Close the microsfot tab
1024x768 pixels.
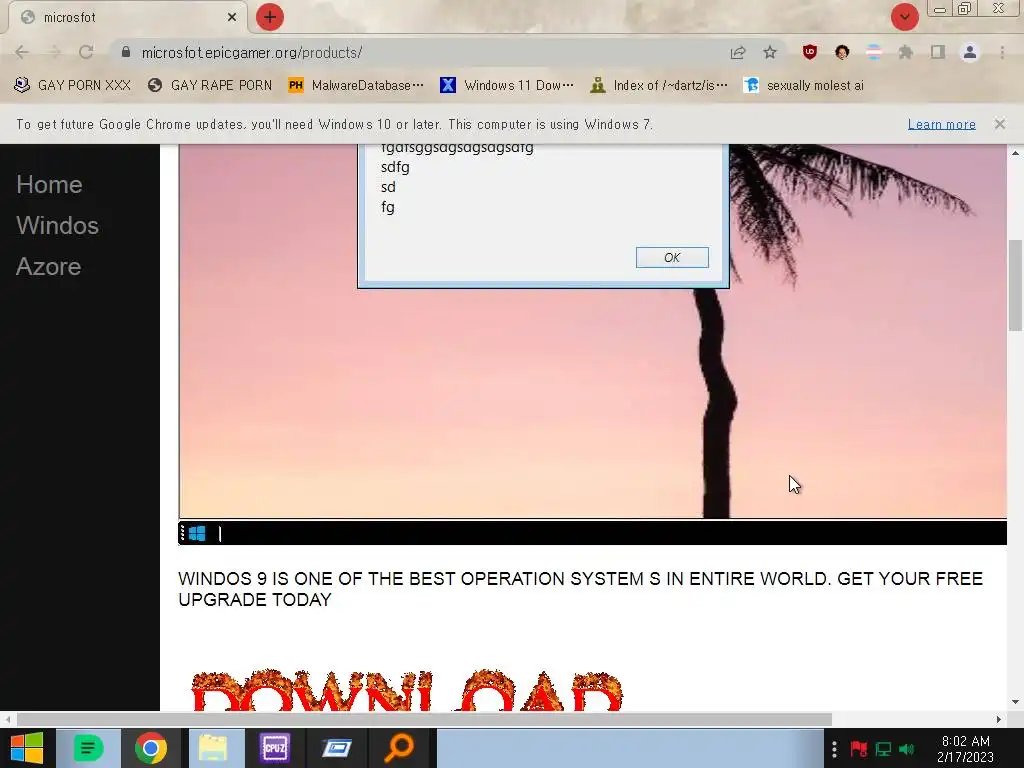tap(232, 17)
